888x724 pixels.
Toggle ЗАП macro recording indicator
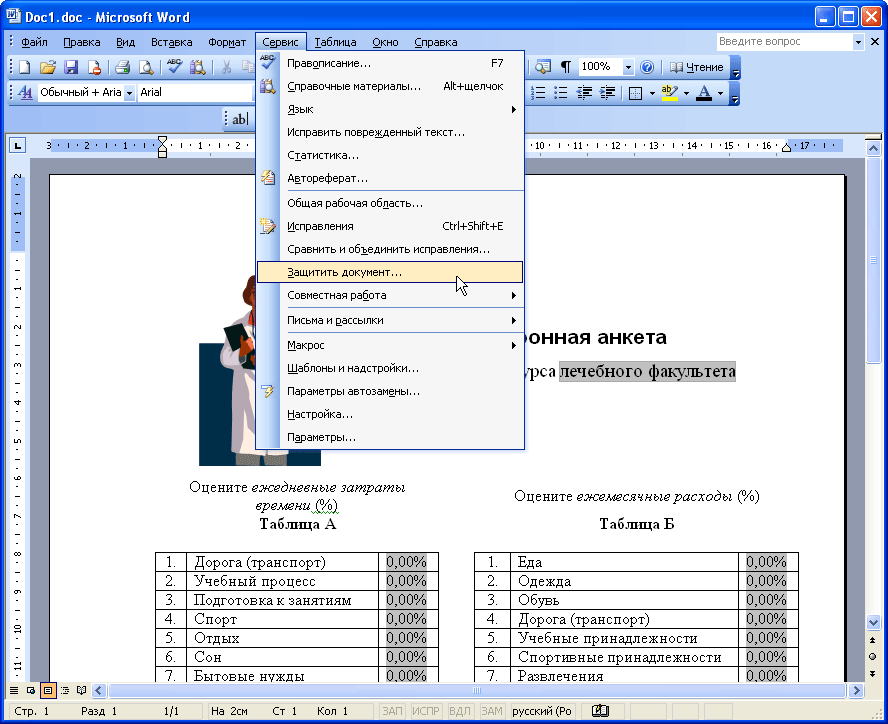click(392, 710)
